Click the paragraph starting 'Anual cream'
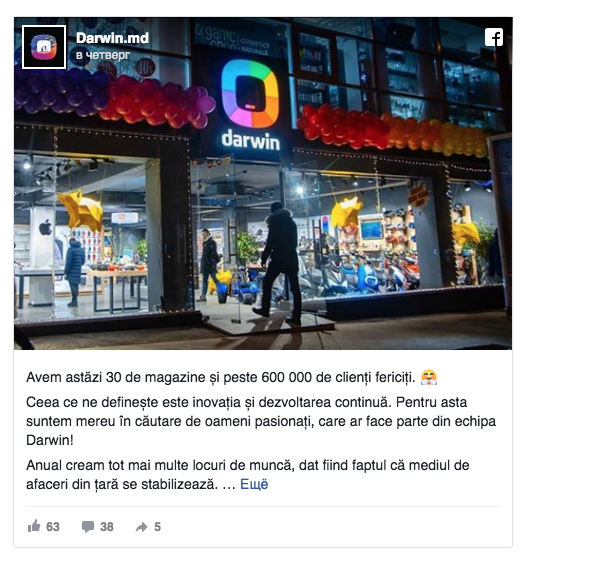 (248, 474)
